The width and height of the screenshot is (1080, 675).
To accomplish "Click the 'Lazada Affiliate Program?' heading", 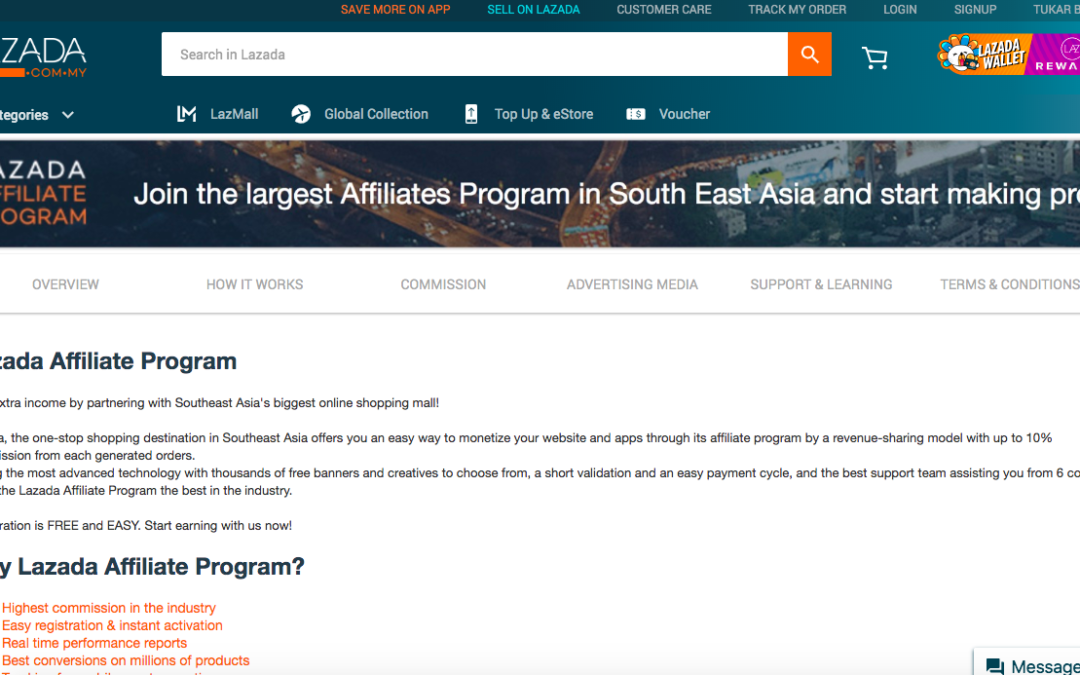I will [x=152, y=566].
